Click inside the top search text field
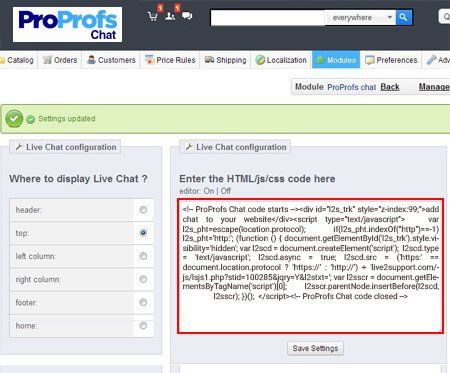The height and width of the screenshot is (373, 450). coord(268,17)
